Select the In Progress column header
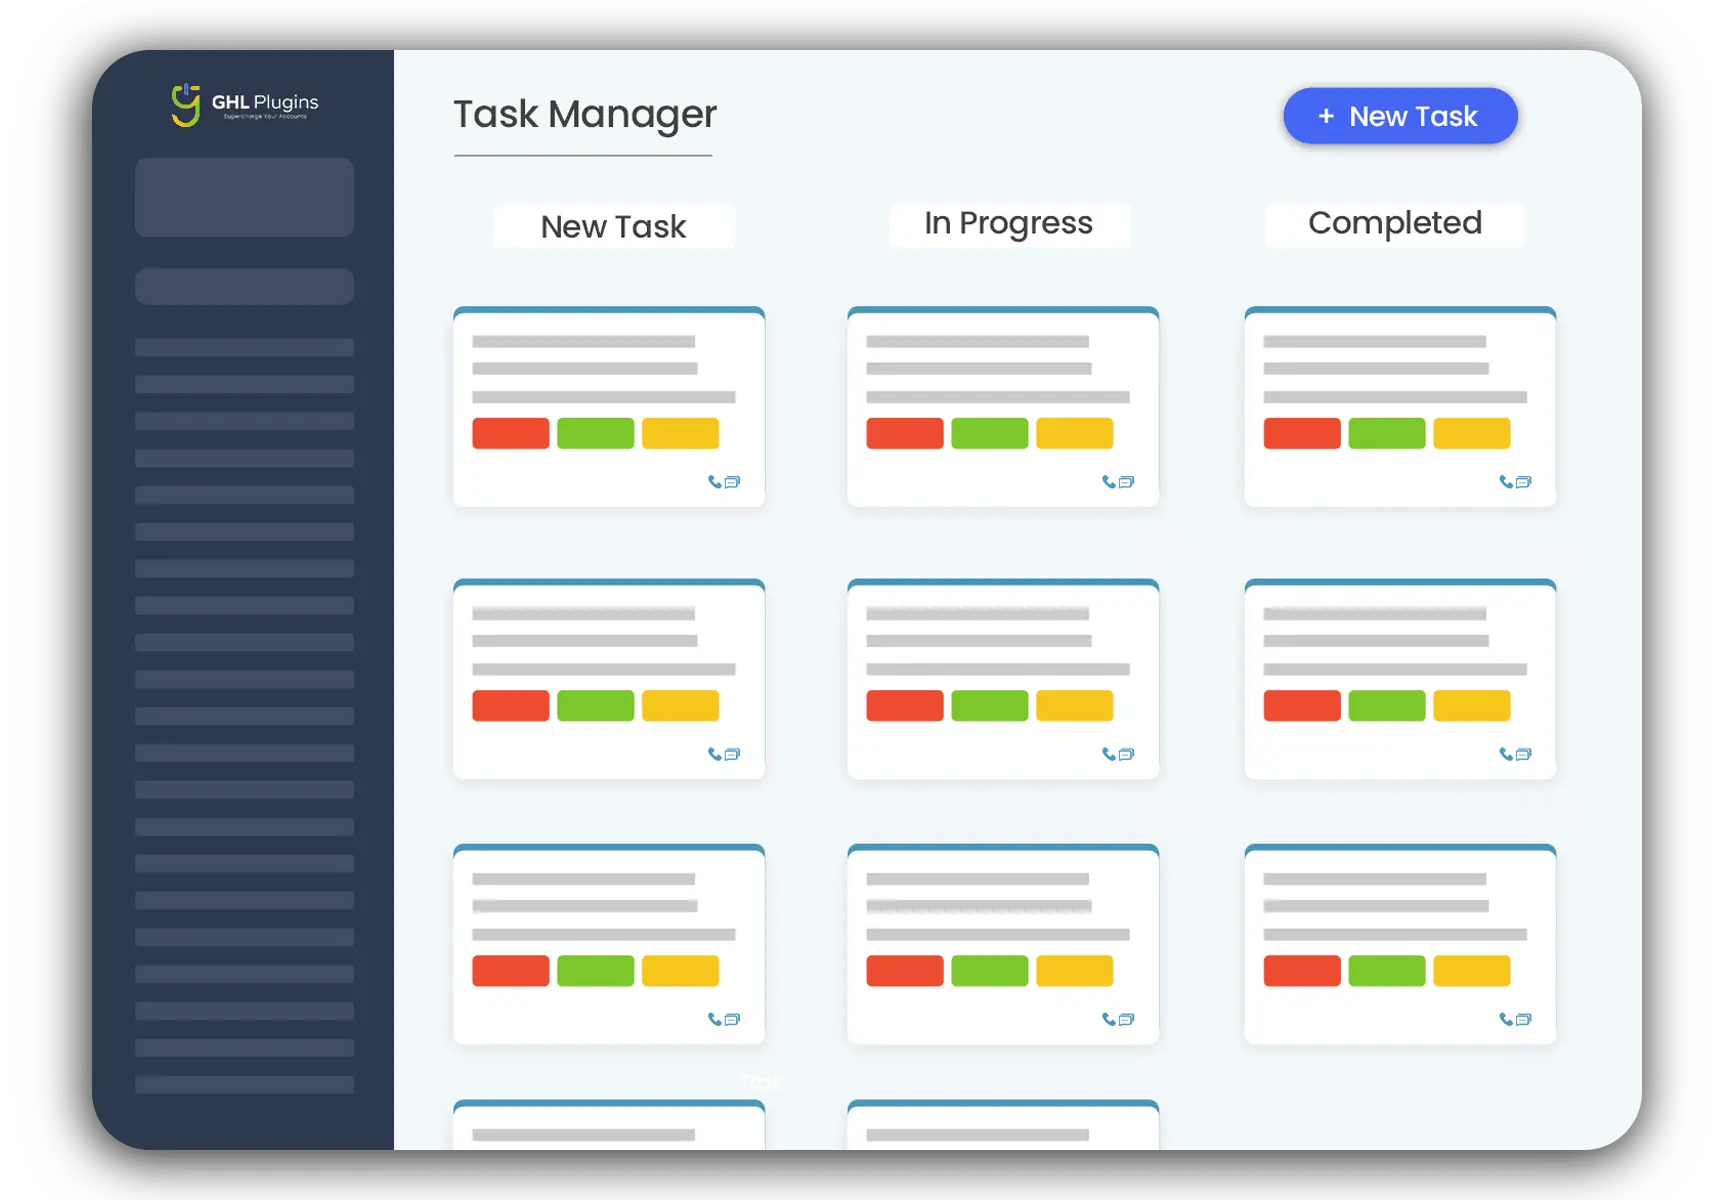Image resolution: width=1734 pixels, height=1200 pixels. point(1008,224)
